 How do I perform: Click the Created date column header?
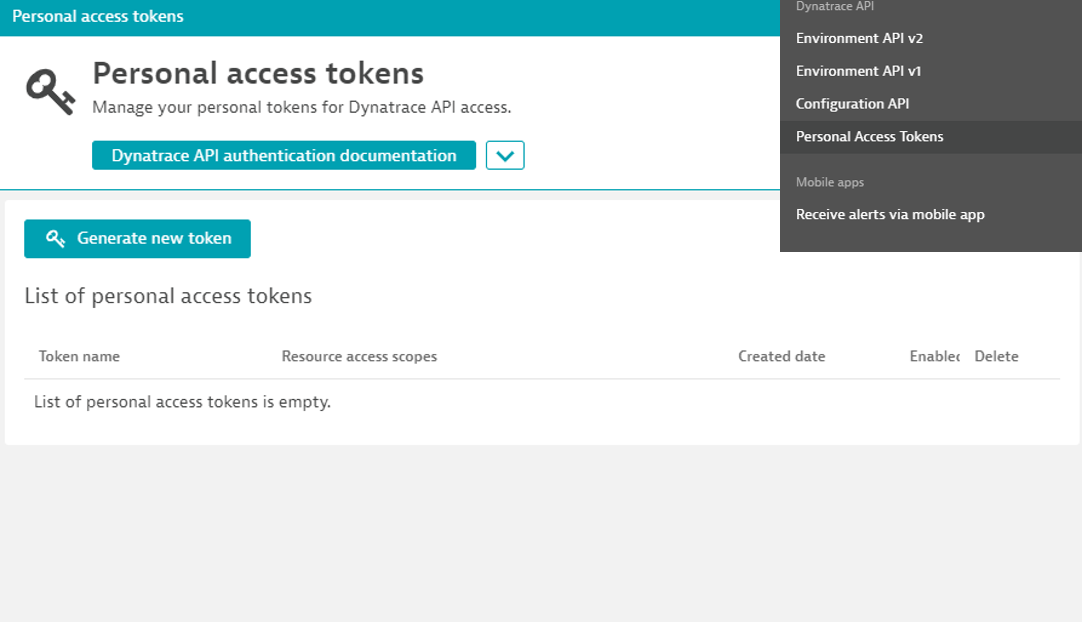point(782,356)
